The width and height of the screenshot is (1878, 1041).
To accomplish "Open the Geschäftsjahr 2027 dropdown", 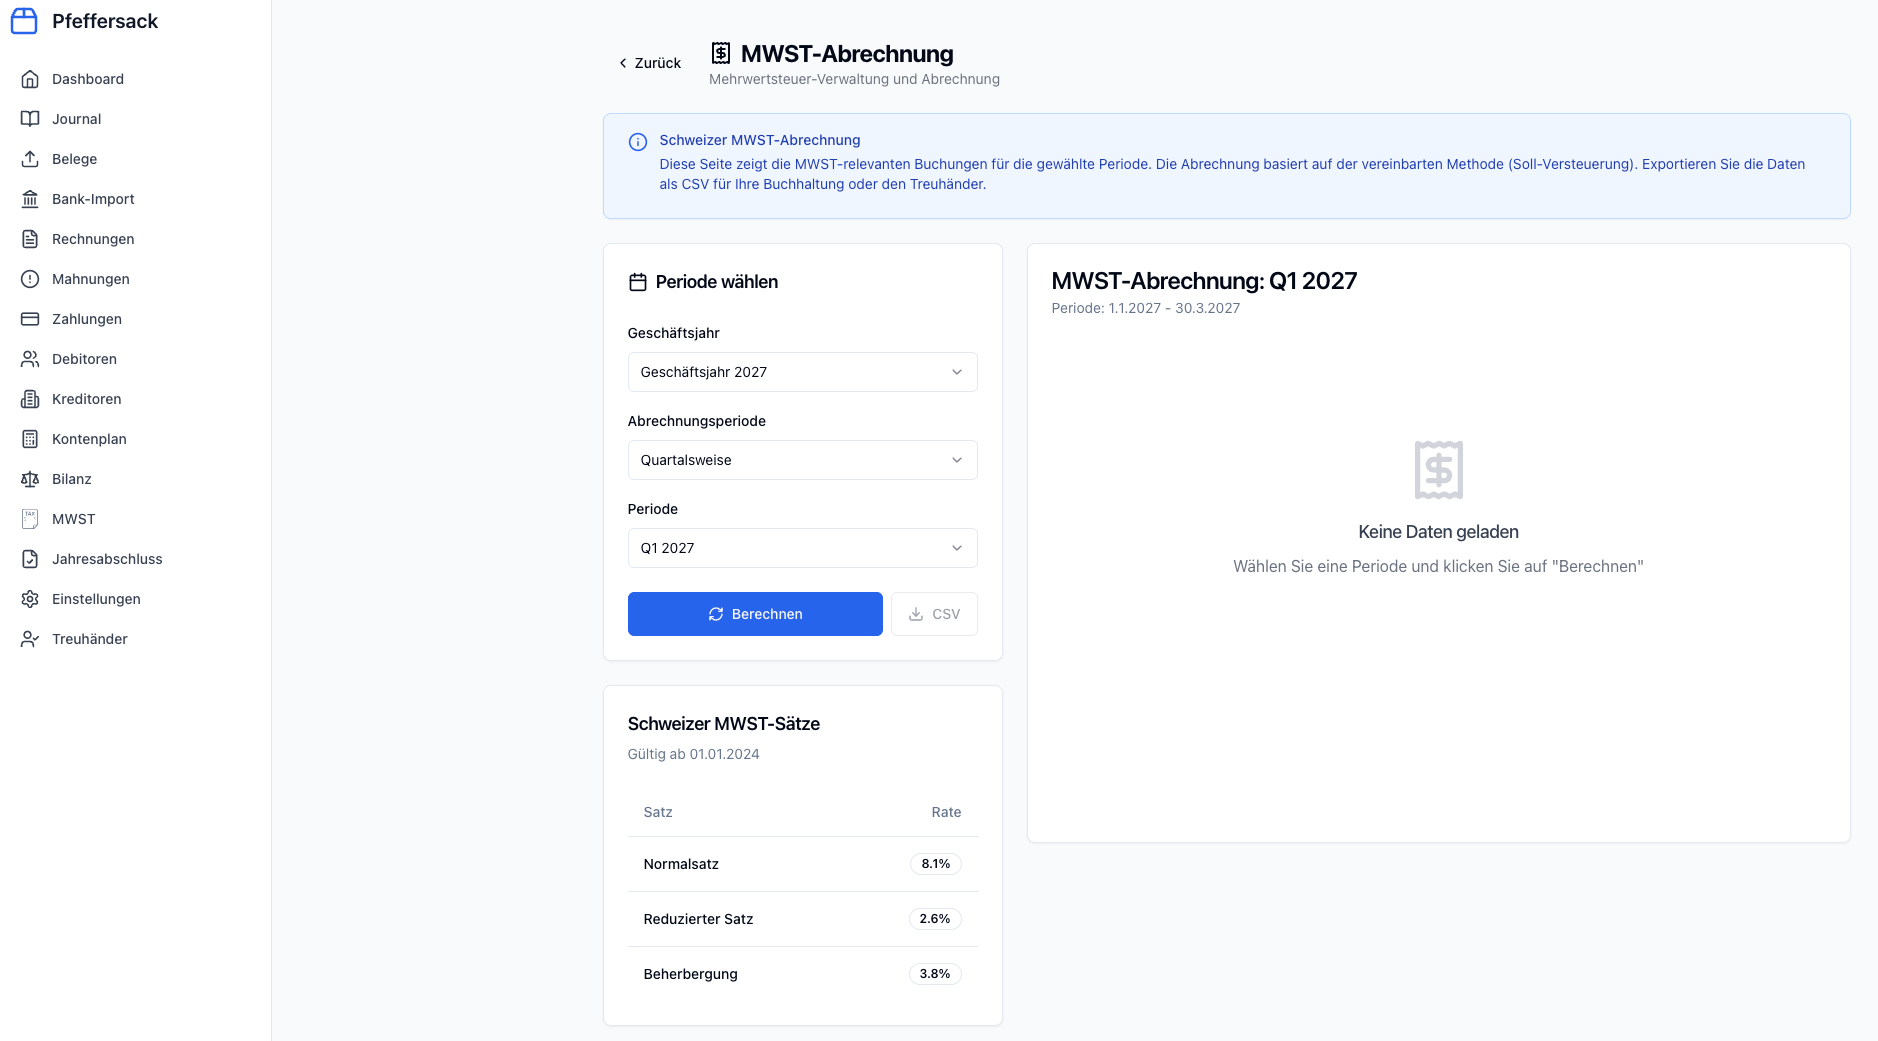I will click(x=802, y=371).
